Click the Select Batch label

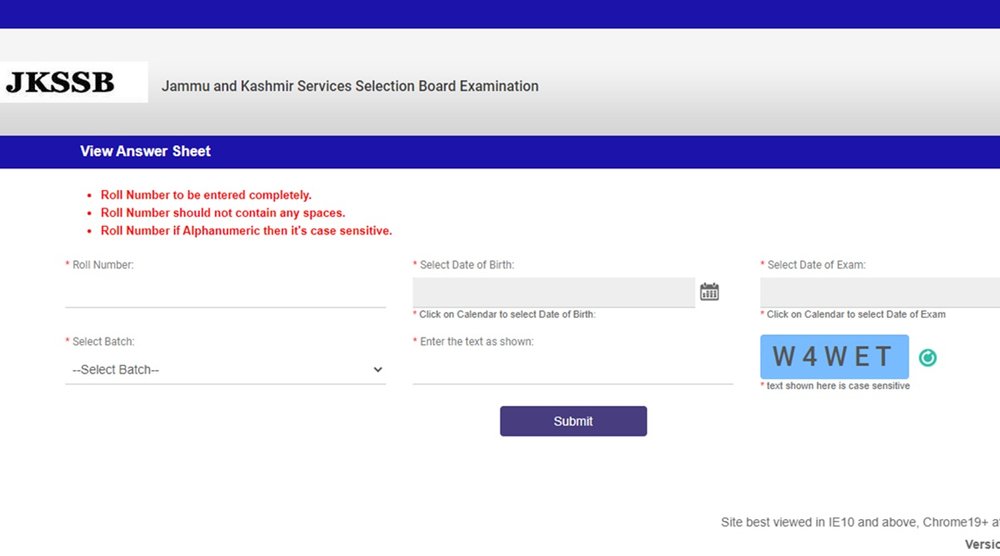[102, 342]
